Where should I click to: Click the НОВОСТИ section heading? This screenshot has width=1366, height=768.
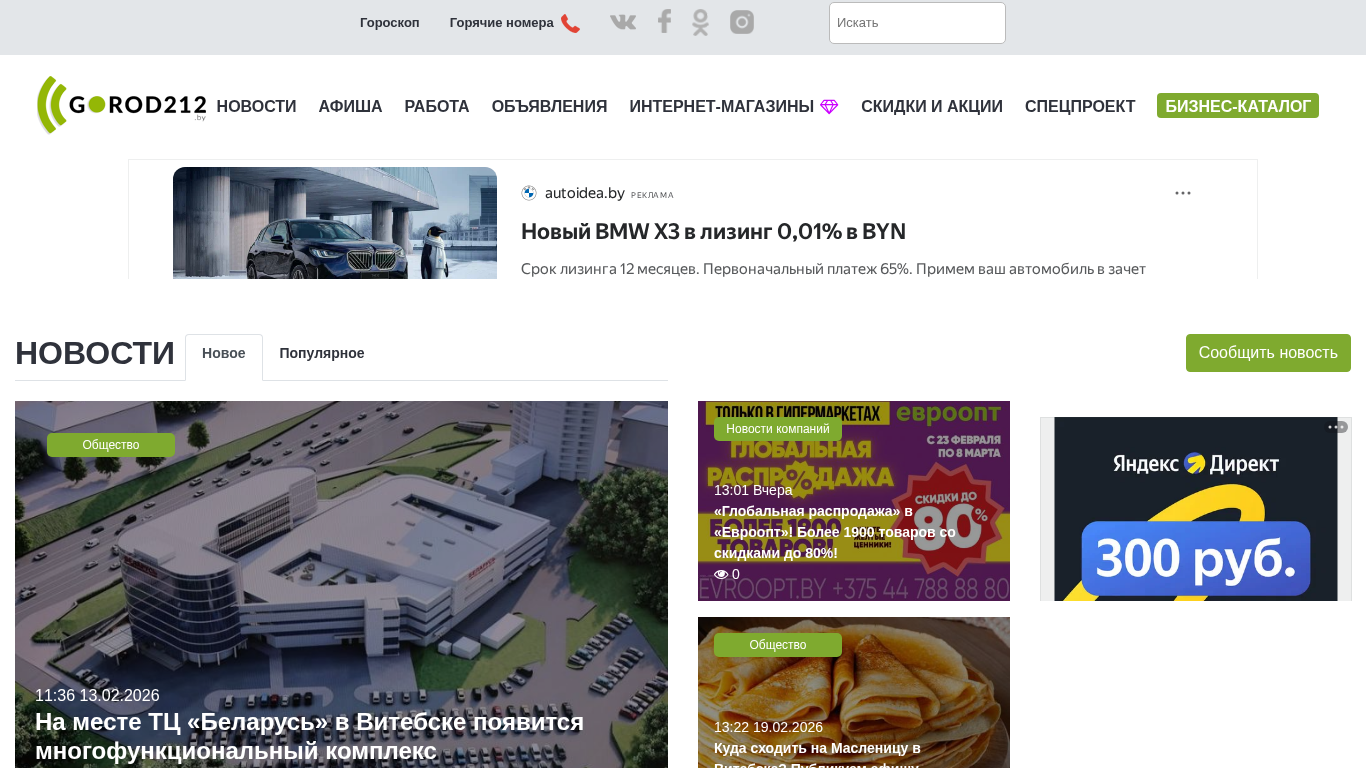coord(95,354)
